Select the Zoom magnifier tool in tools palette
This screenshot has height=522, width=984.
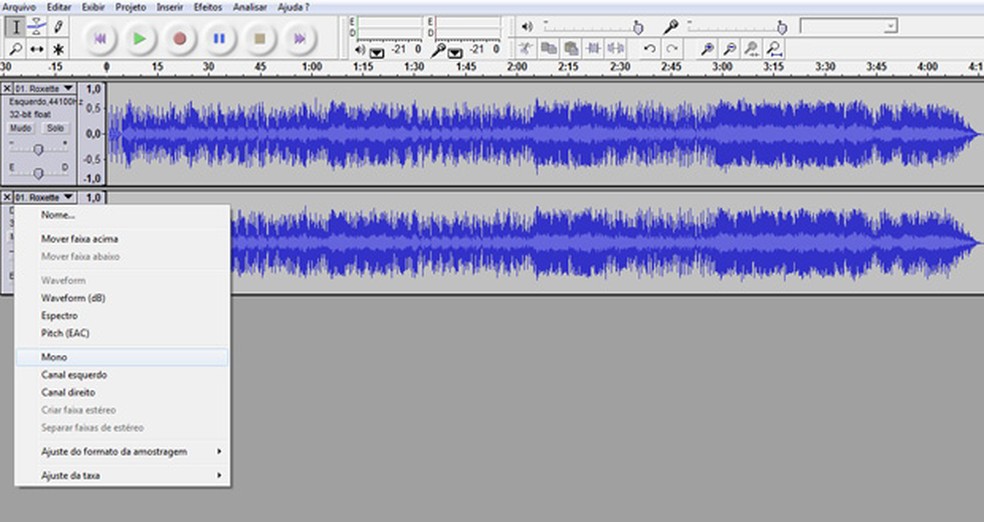pyautogui.click(x=16, y=49)
